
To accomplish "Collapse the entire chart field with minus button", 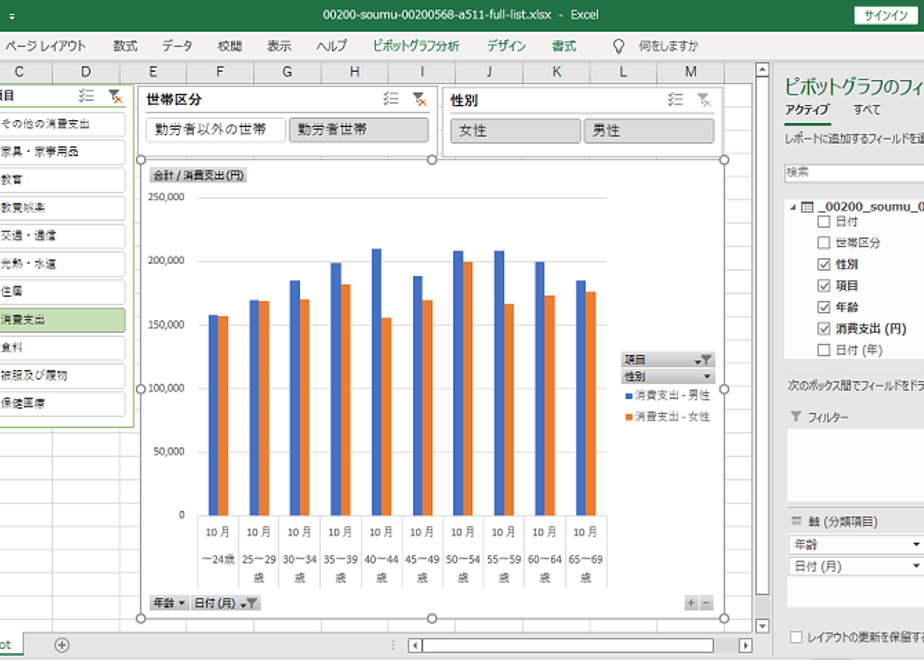I will click(706, 602).
